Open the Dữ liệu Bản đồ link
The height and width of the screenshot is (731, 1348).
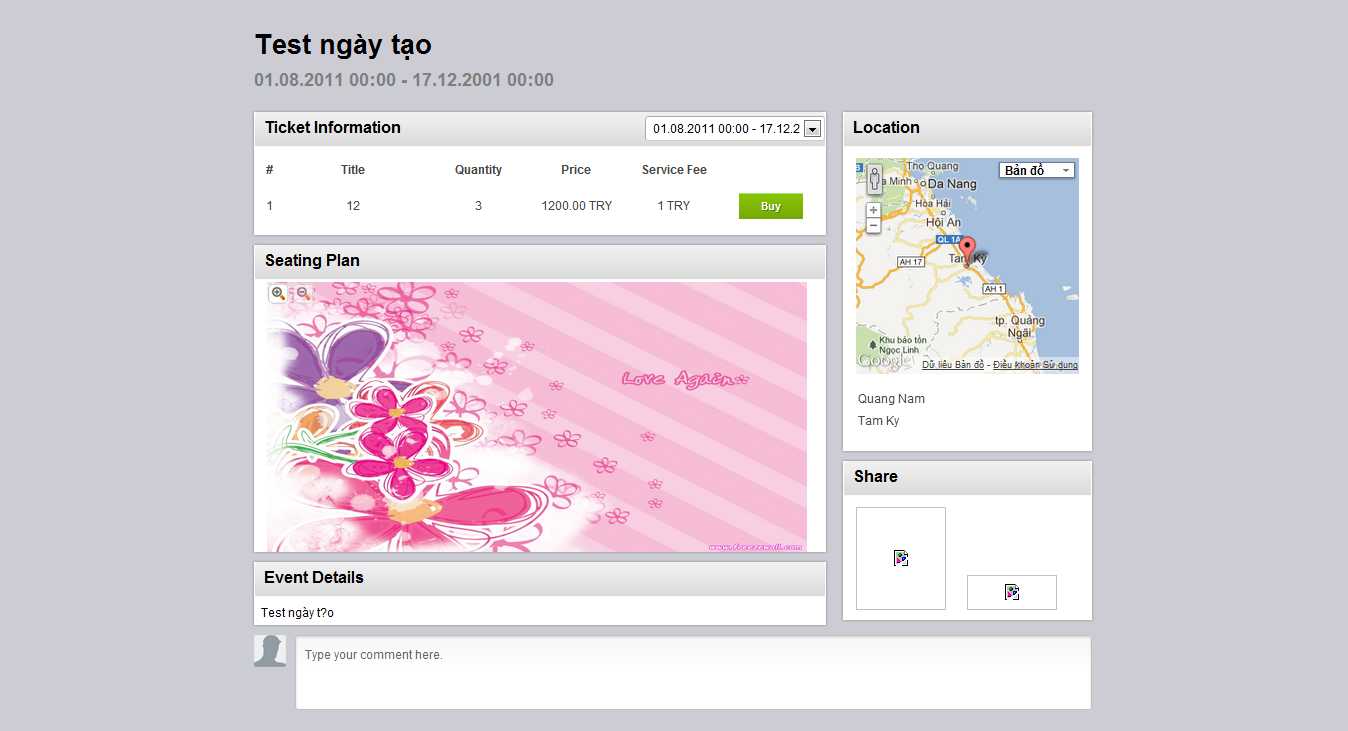point(953,365)
